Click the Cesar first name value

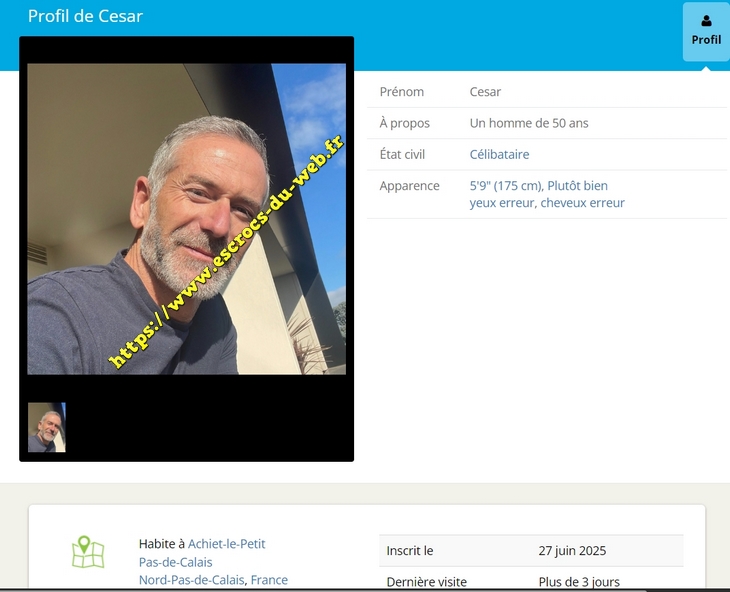coord(485,91)
